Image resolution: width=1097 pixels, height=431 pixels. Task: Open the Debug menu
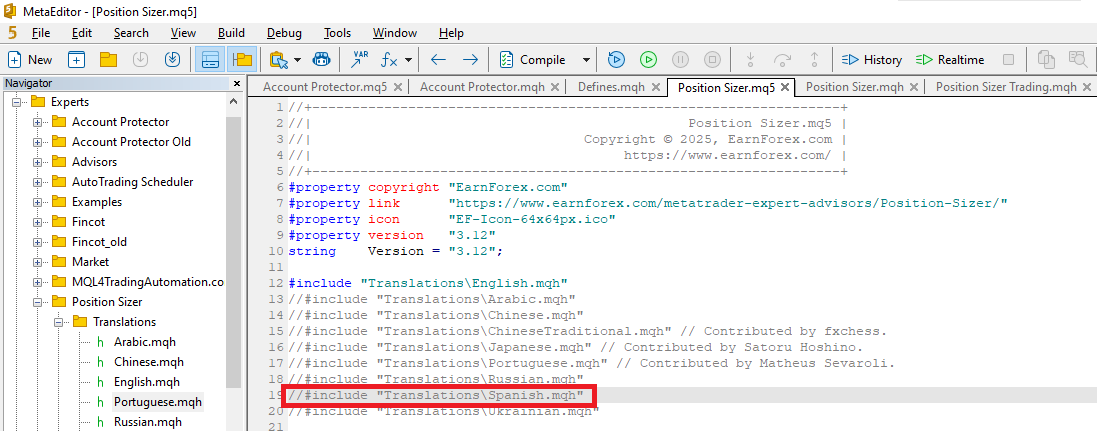point(284,33)
